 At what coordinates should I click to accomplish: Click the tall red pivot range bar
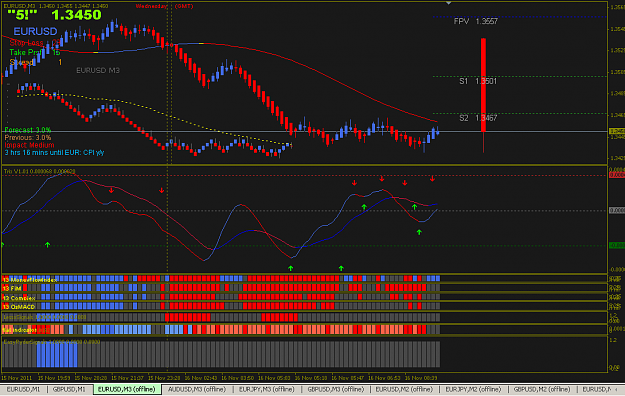click(x=483, y=85)
